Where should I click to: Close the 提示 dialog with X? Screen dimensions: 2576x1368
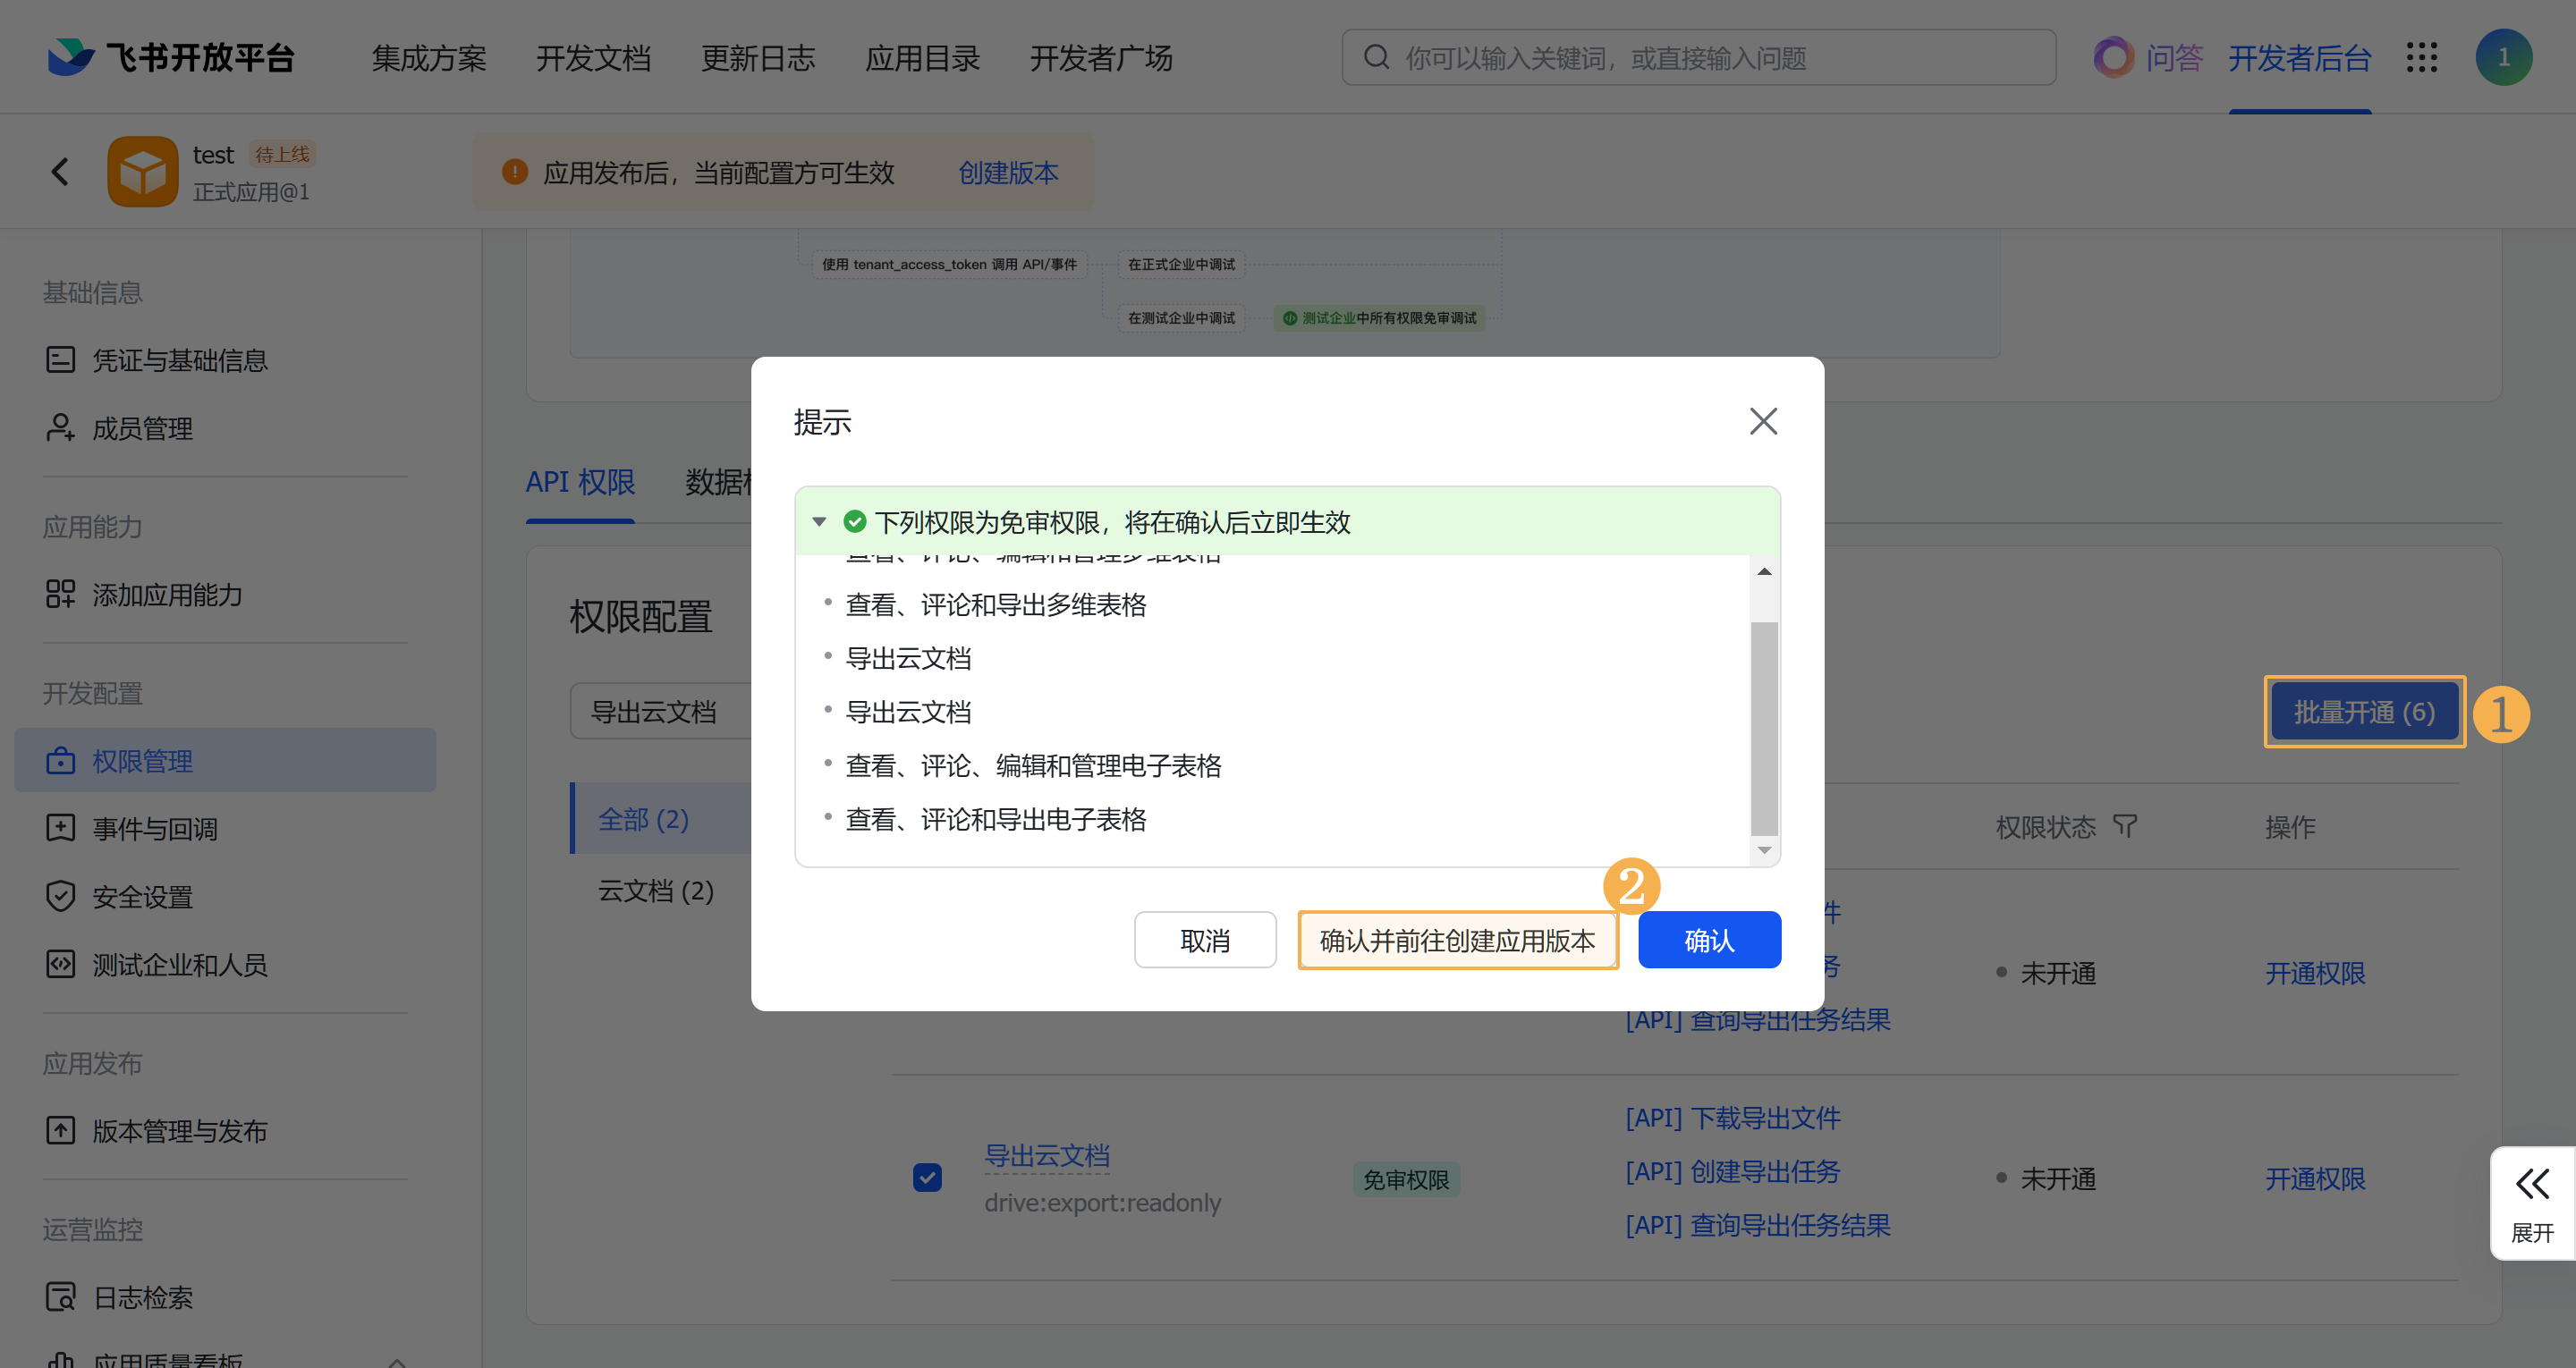coord(1763,421)
